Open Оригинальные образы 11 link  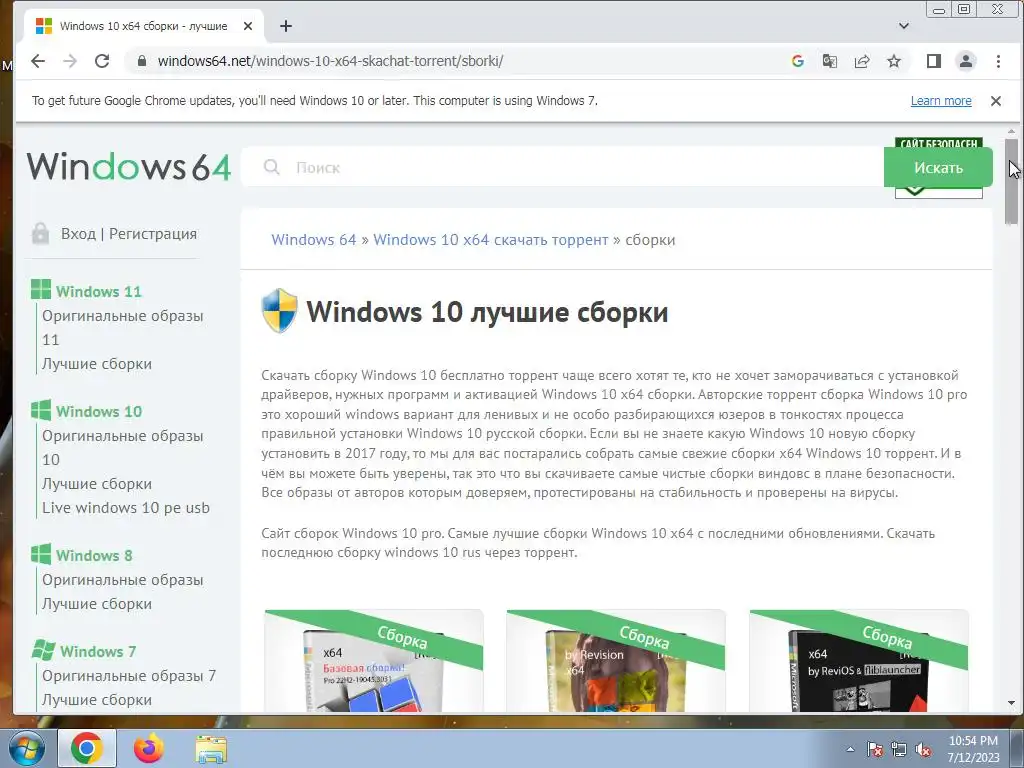click(123, 328)
